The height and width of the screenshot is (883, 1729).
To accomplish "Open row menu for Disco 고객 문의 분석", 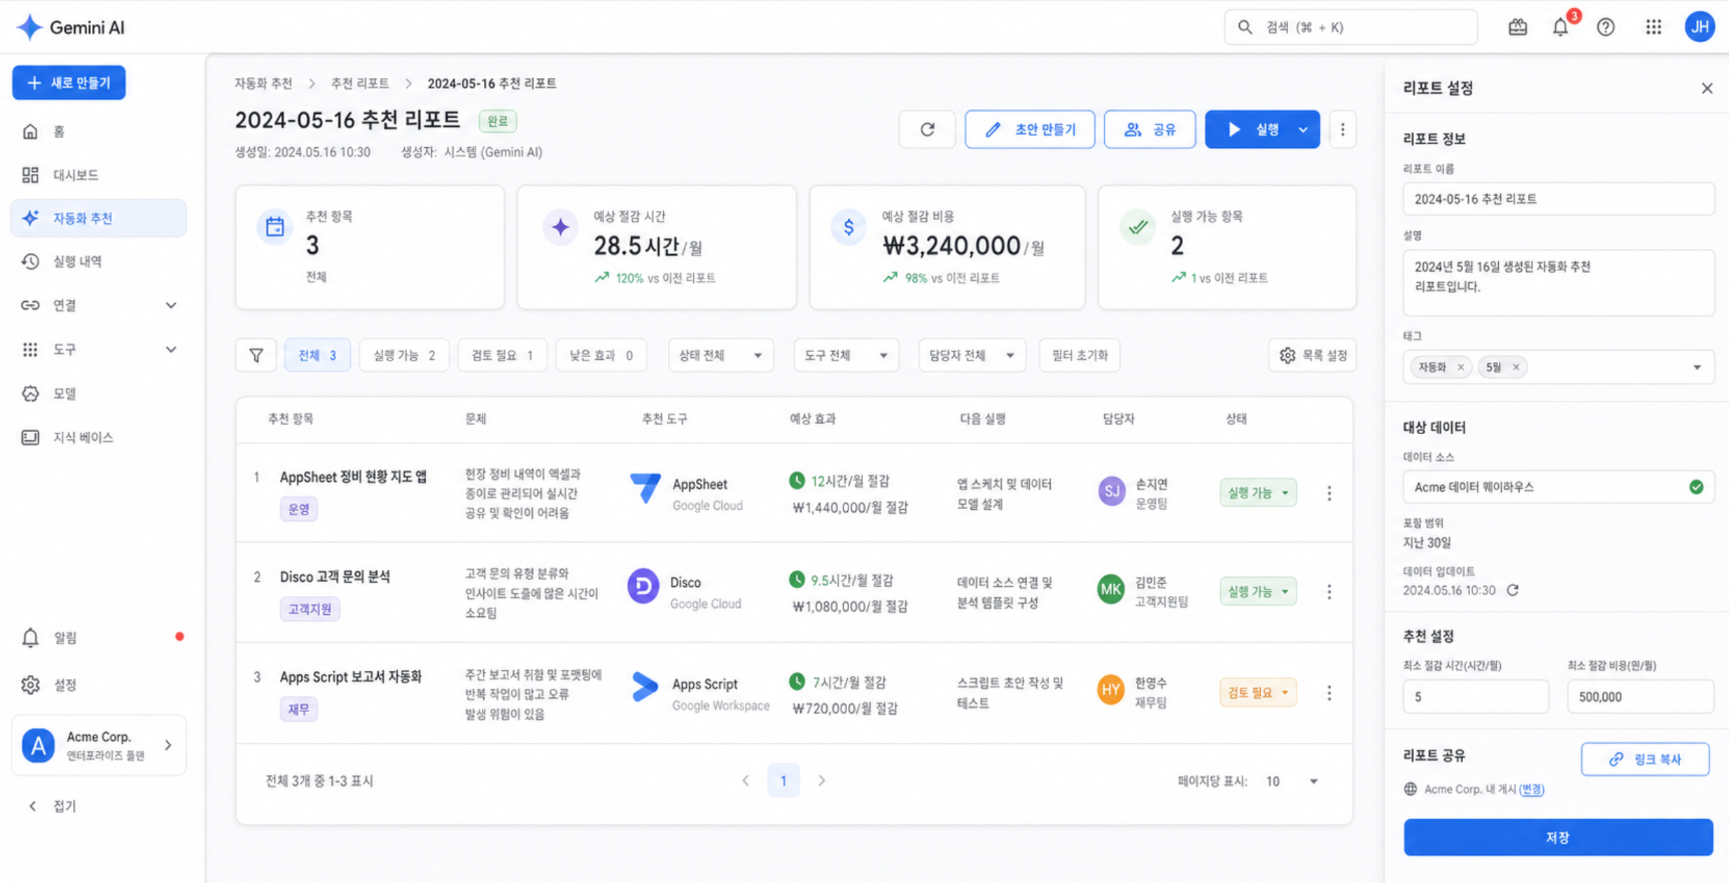I will (1329, 592).
